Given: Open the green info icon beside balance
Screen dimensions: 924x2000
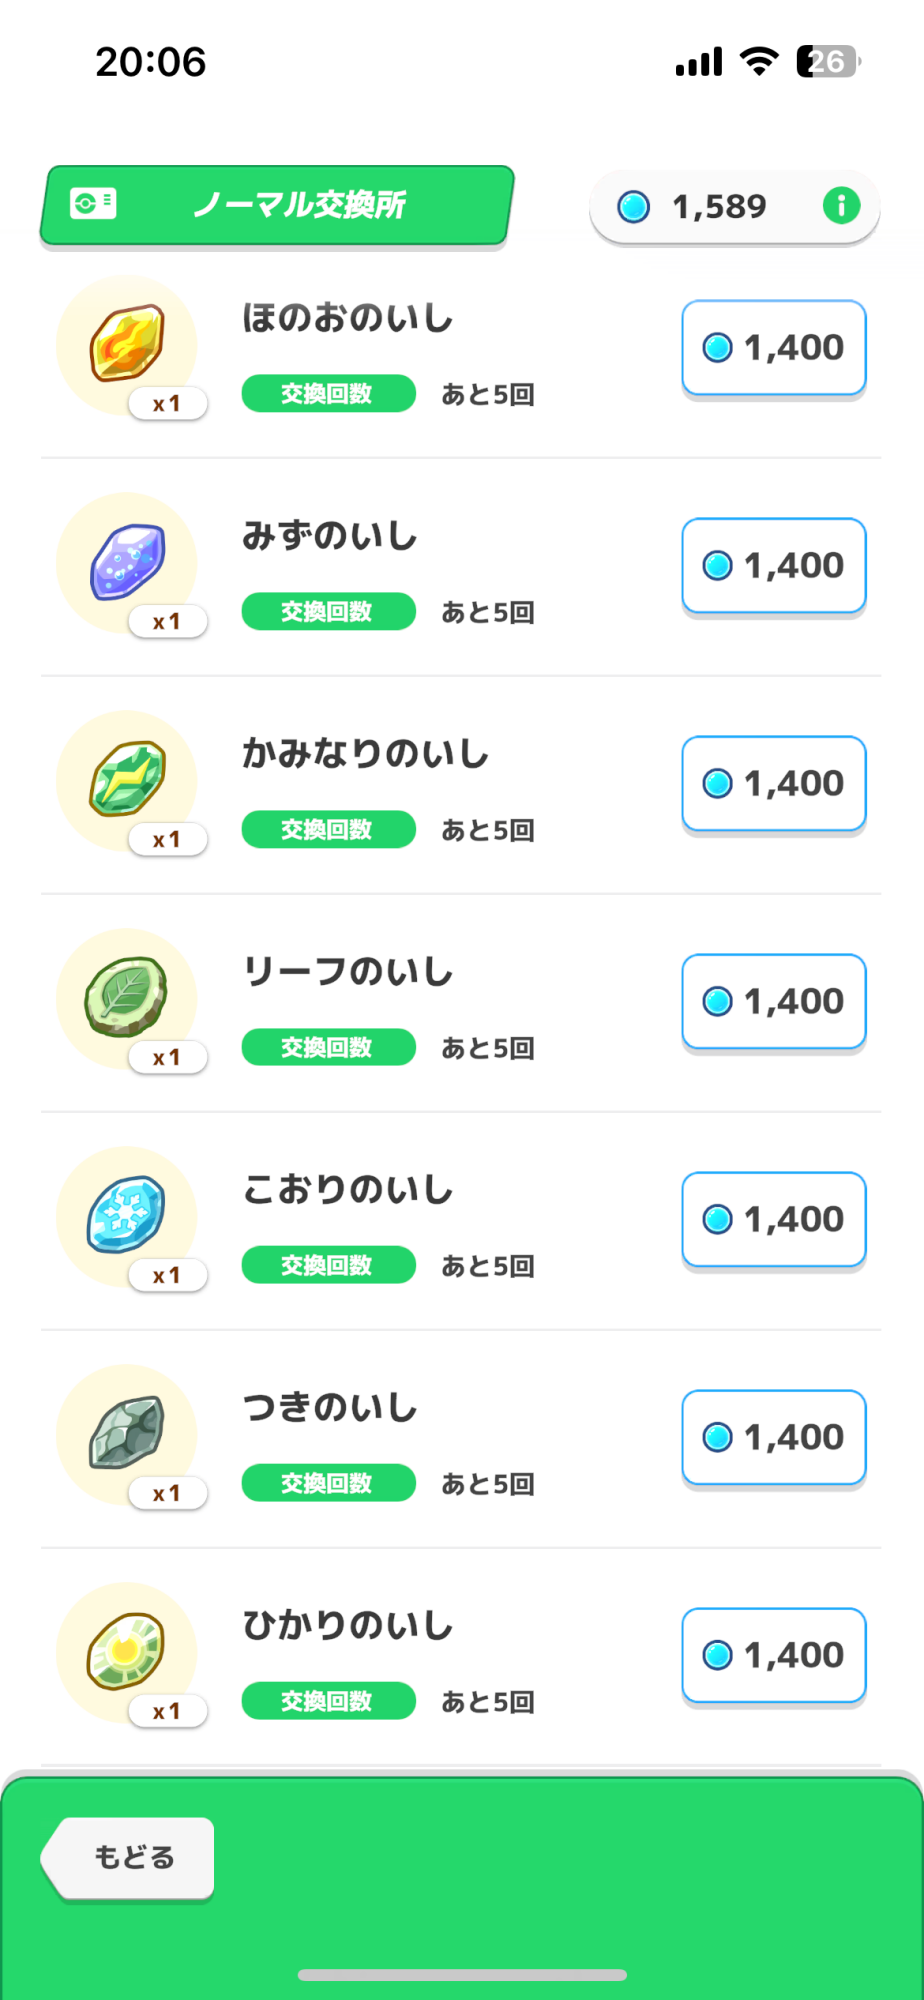Looking at the screenshot, I should point(841,206).
